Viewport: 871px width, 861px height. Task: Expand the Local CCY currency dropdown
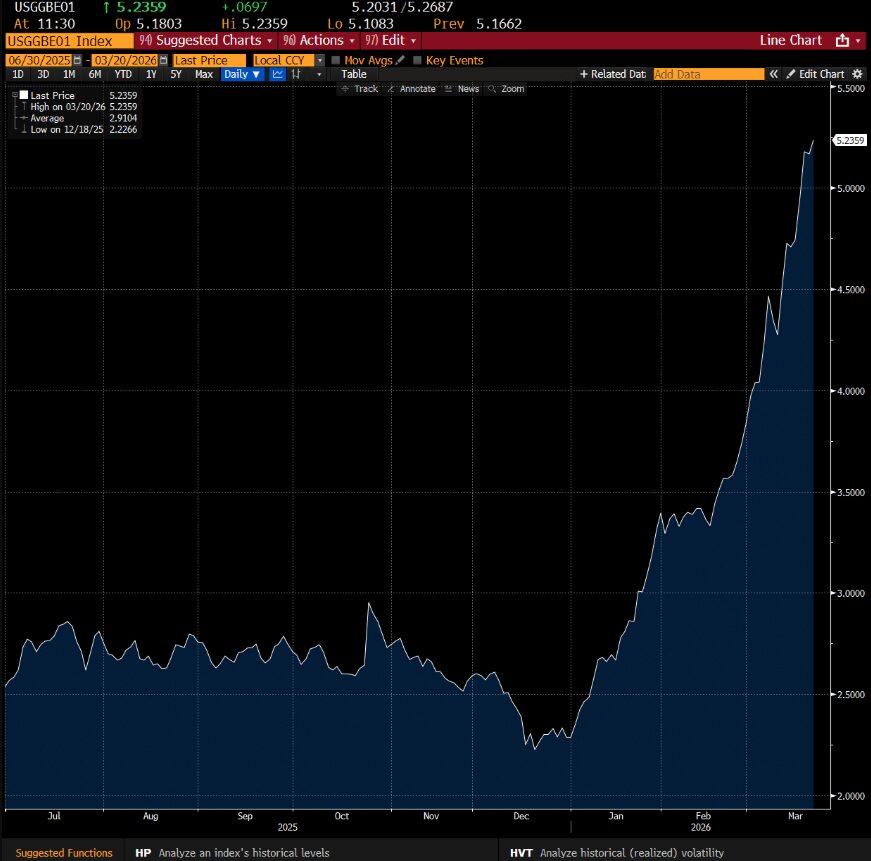tap(320, 60)
